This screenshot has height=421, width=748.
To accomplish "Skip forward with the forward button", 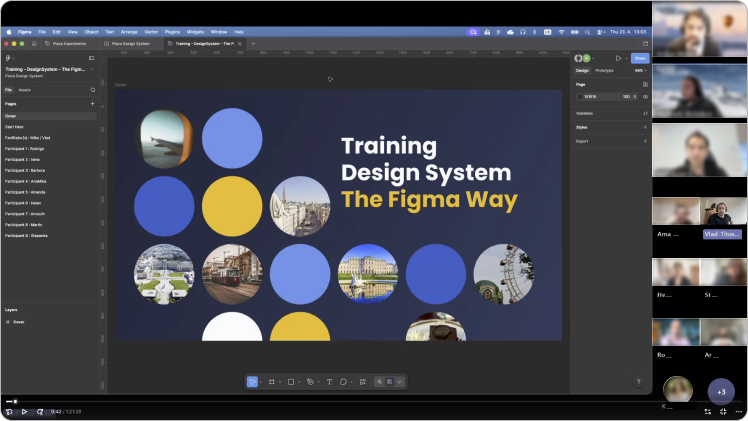I will pos(40,411).
